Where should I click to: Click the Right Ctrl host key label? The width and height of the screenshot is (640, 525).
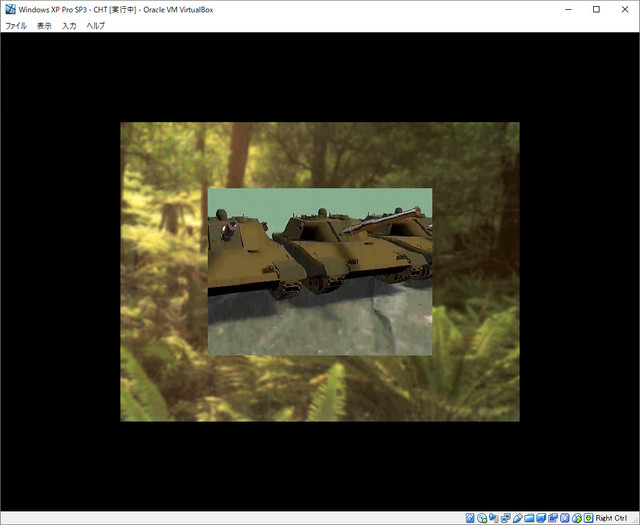pos(612,518)
